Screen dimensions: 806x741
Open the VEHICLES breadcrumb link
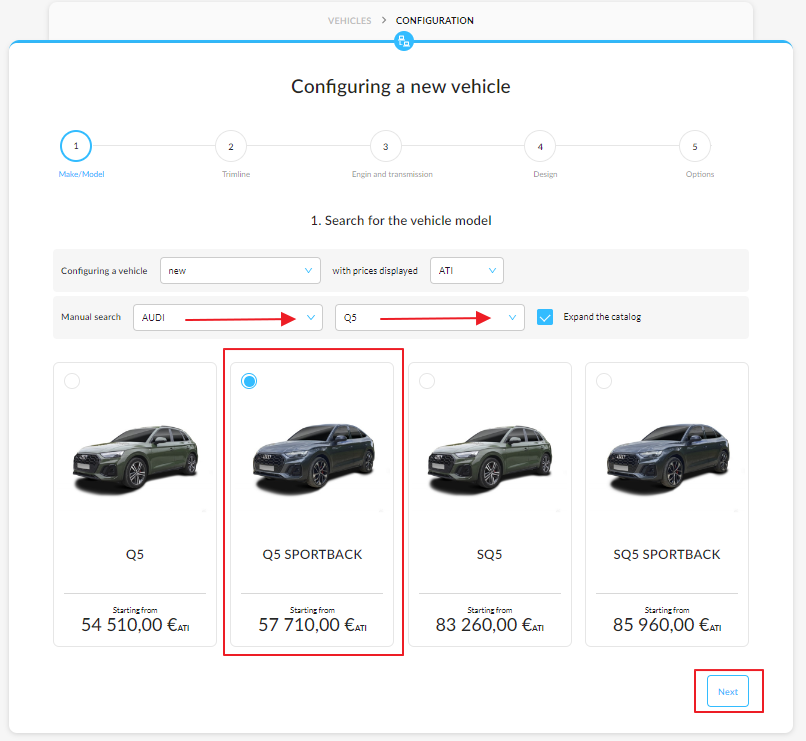click(350, 21)
